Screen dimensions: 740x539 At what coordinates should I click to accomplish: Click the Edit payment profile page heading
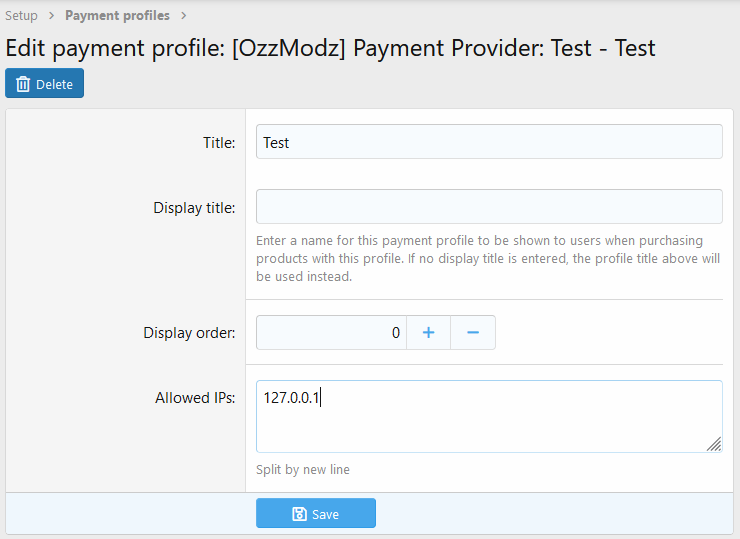click(x=330, y=48)
